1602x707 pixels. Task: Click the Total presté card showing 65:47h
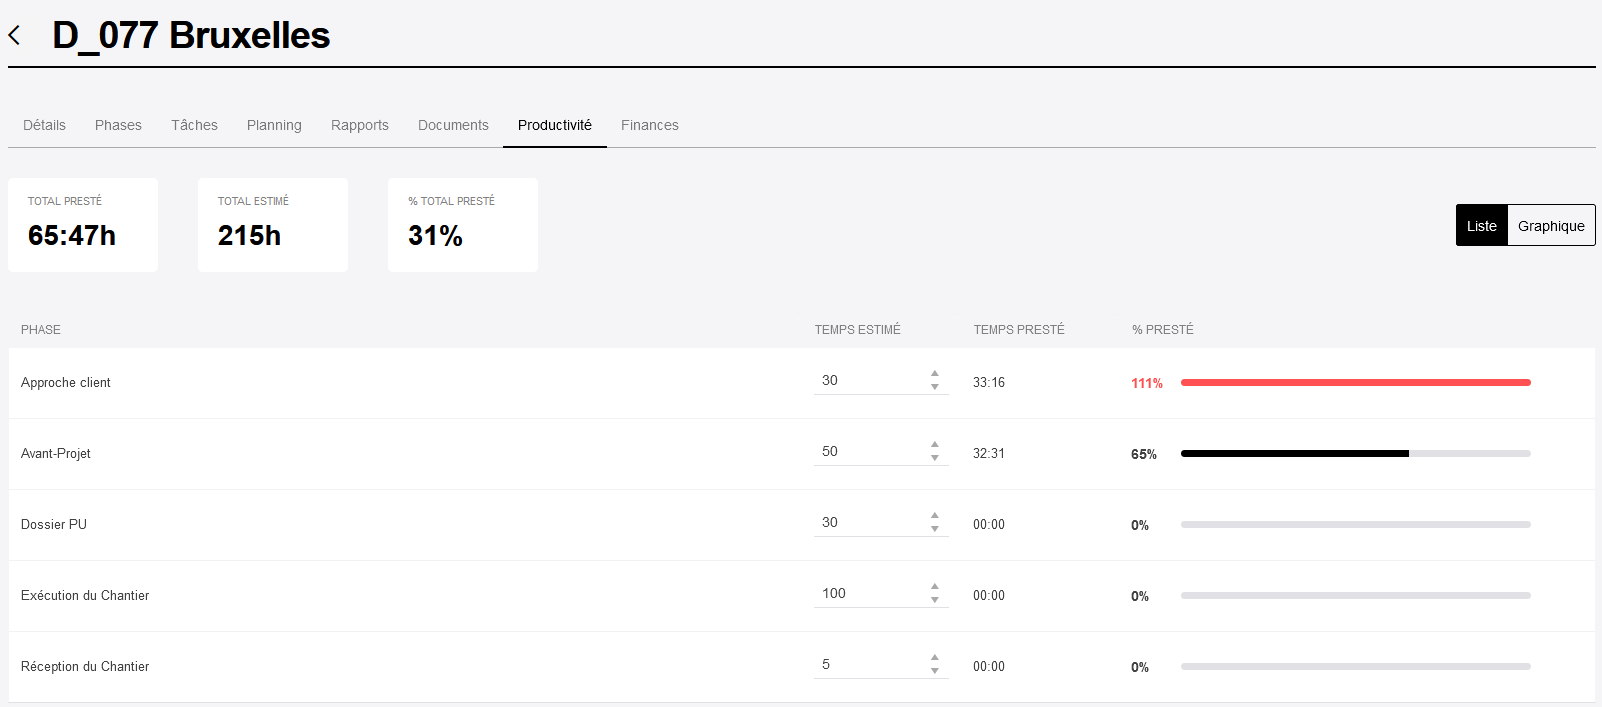coord(83,225)
